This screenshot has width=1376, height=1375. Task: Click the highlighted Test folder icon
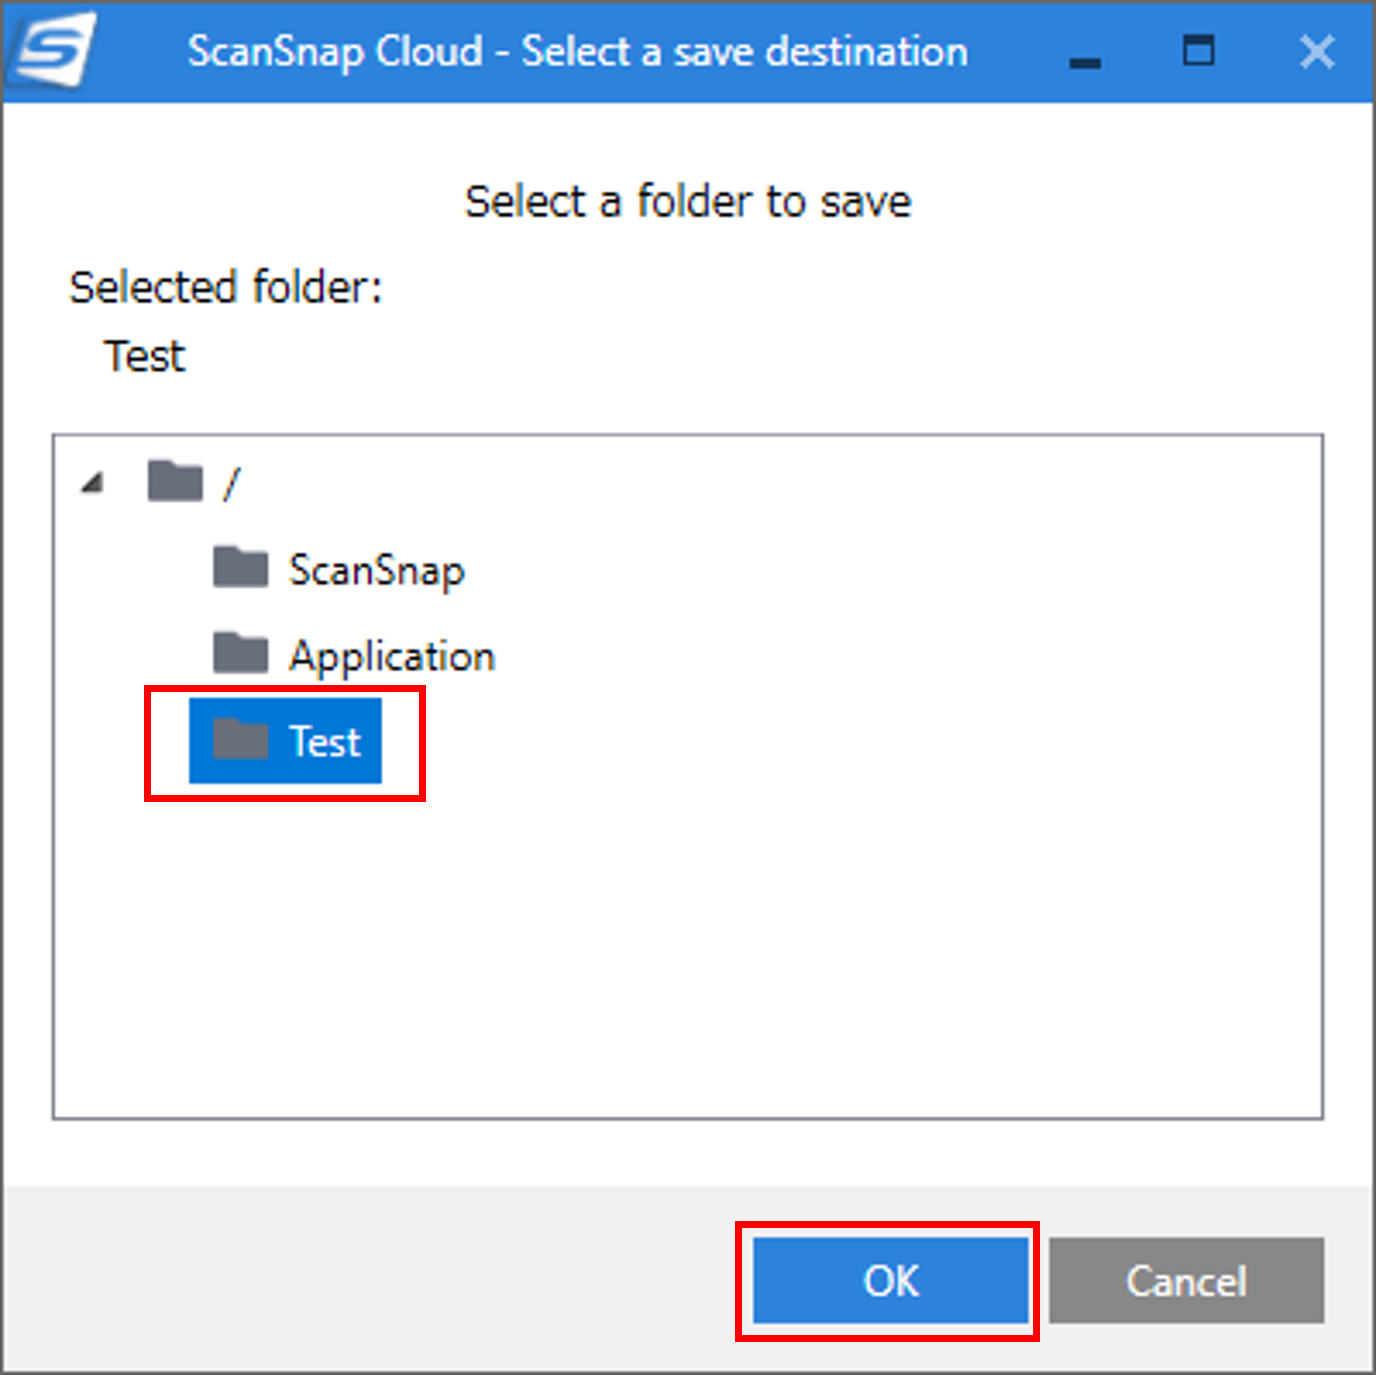(x=240, y=740)
